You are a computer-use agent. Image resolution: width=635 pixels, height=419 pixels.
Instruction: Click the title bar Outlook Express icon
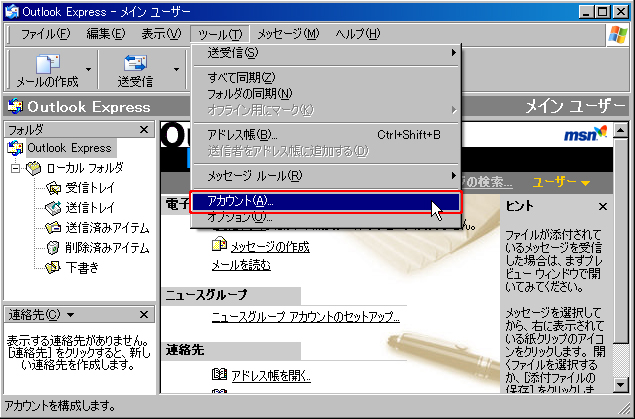click(12, 12)
